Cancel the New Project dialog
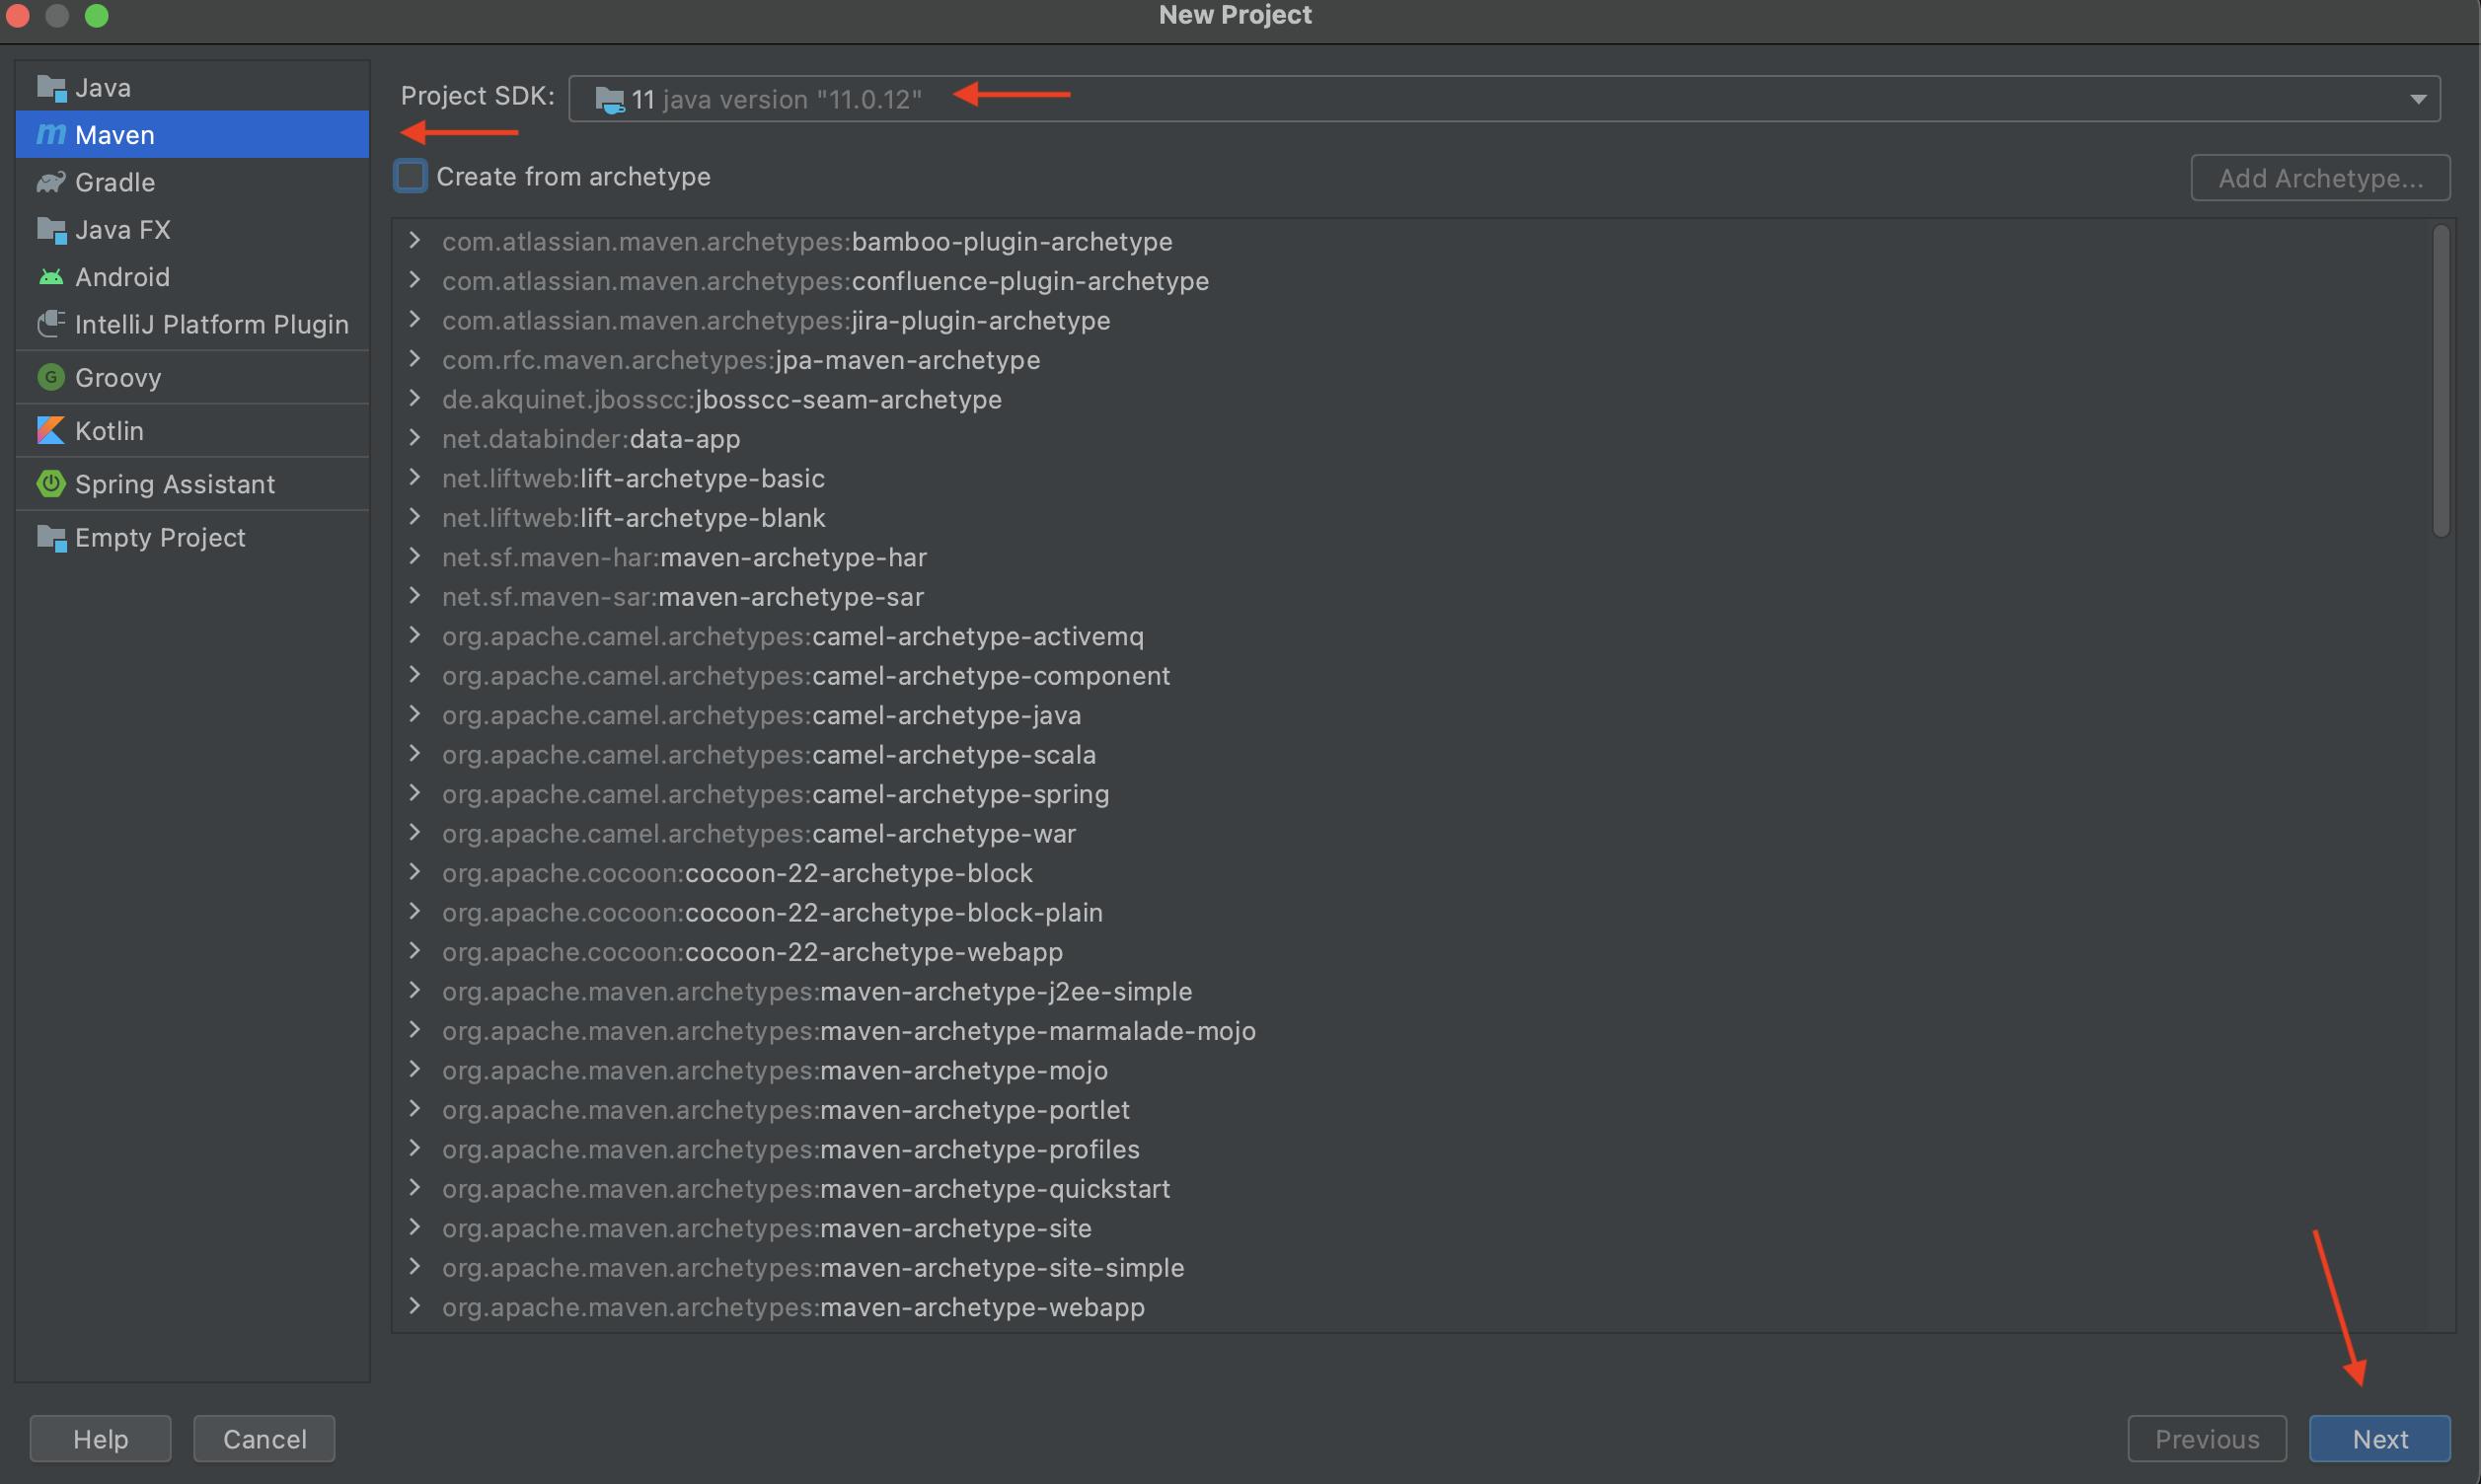Screen dimensions: 2481x1484 [x=264, y=1438]
